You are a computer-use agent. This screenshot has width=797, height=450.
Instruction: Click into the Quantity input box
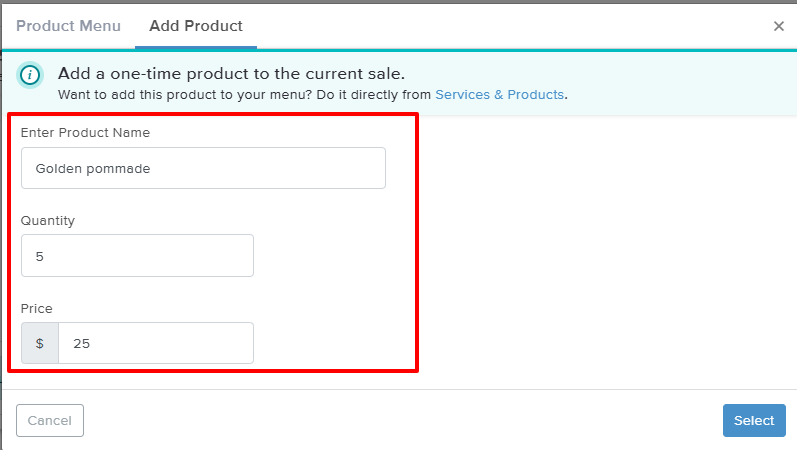[x=150, y=256]
